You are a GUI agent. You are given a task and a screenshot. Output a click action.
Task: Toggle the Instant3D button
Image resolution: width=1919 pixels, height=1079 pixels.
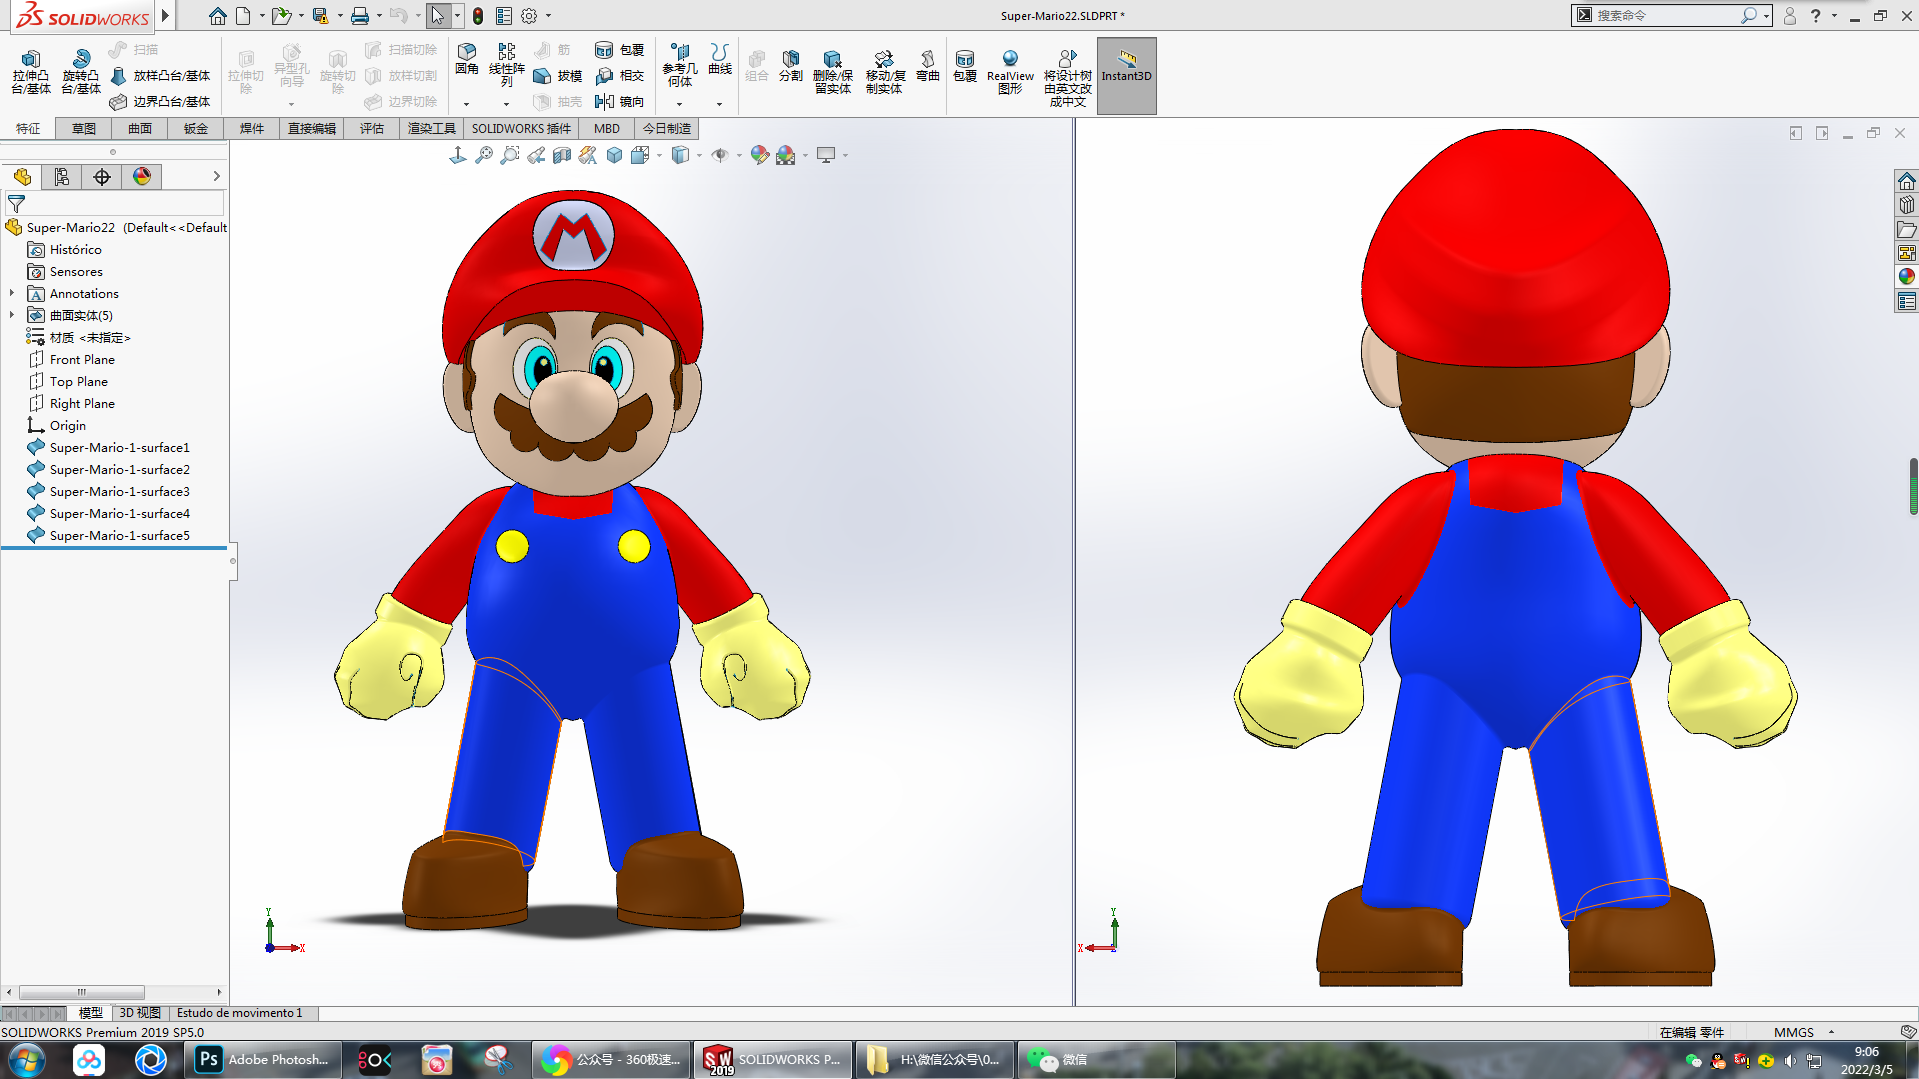(x=1127, y=76)
